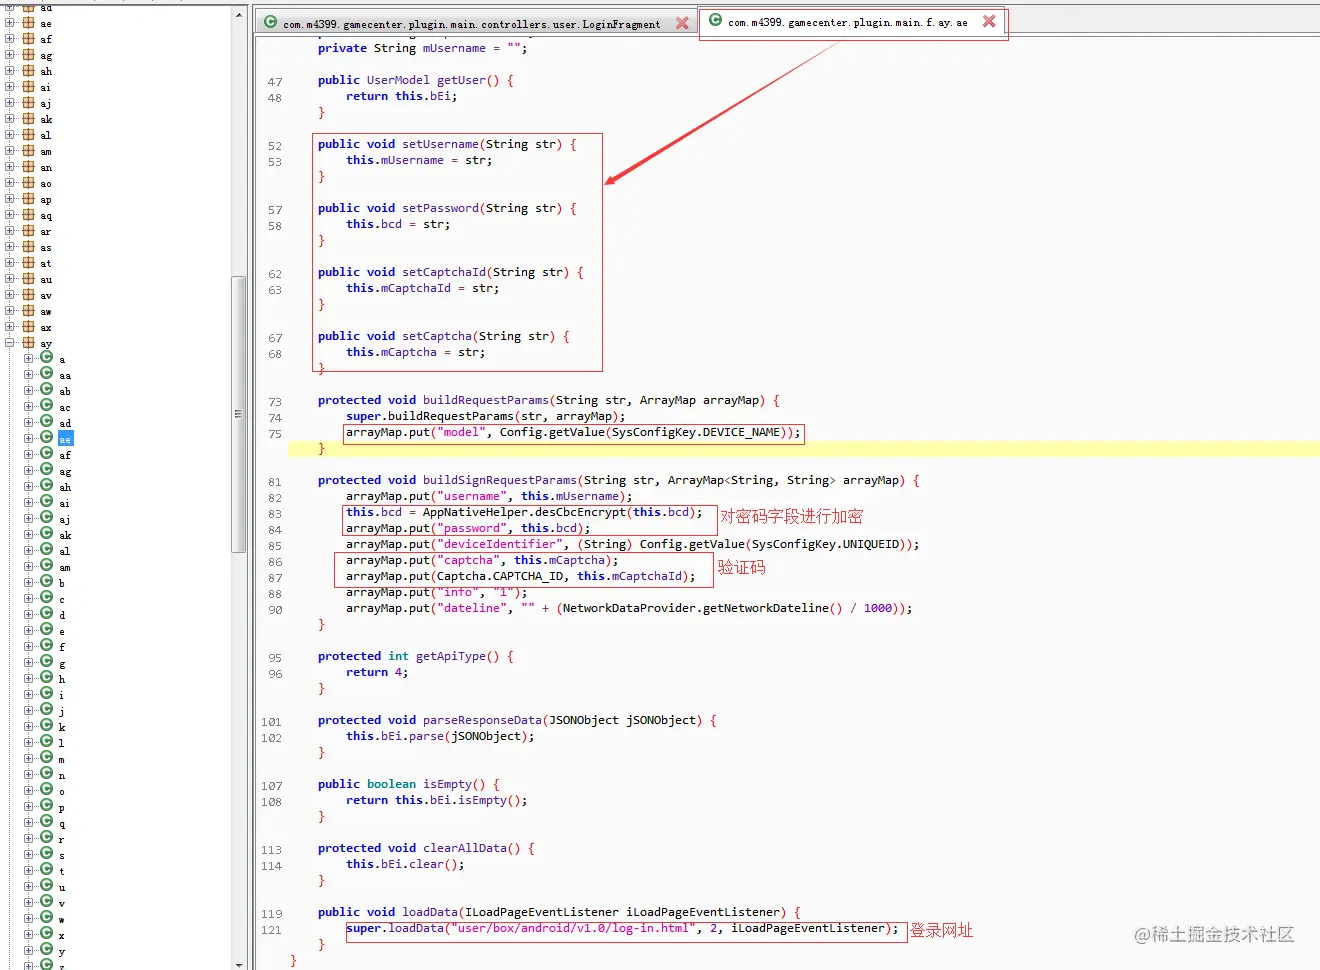The image size is (1320, 970).
Task: Click the class icon for class b
Action: (x=46, y=582)
